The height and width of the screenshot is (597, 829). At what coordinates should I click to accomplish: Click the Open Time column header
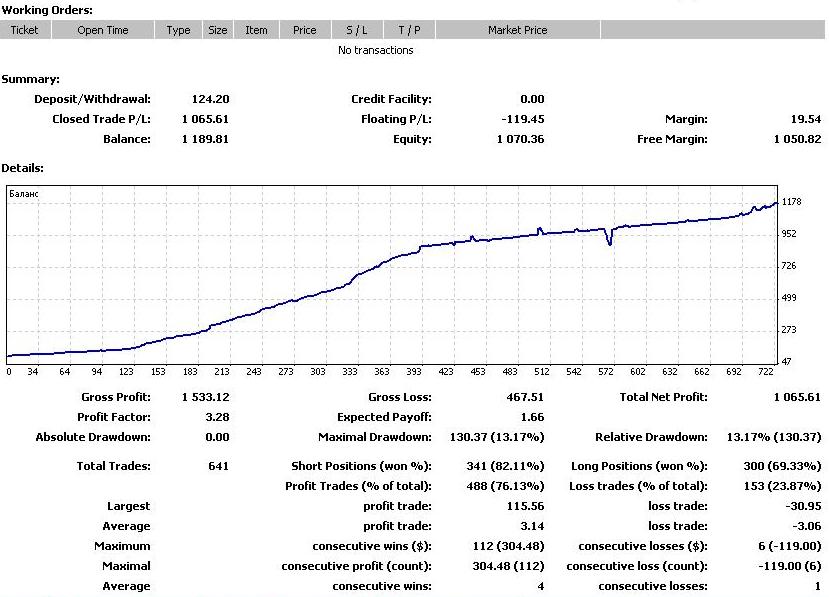pos(103,30)
